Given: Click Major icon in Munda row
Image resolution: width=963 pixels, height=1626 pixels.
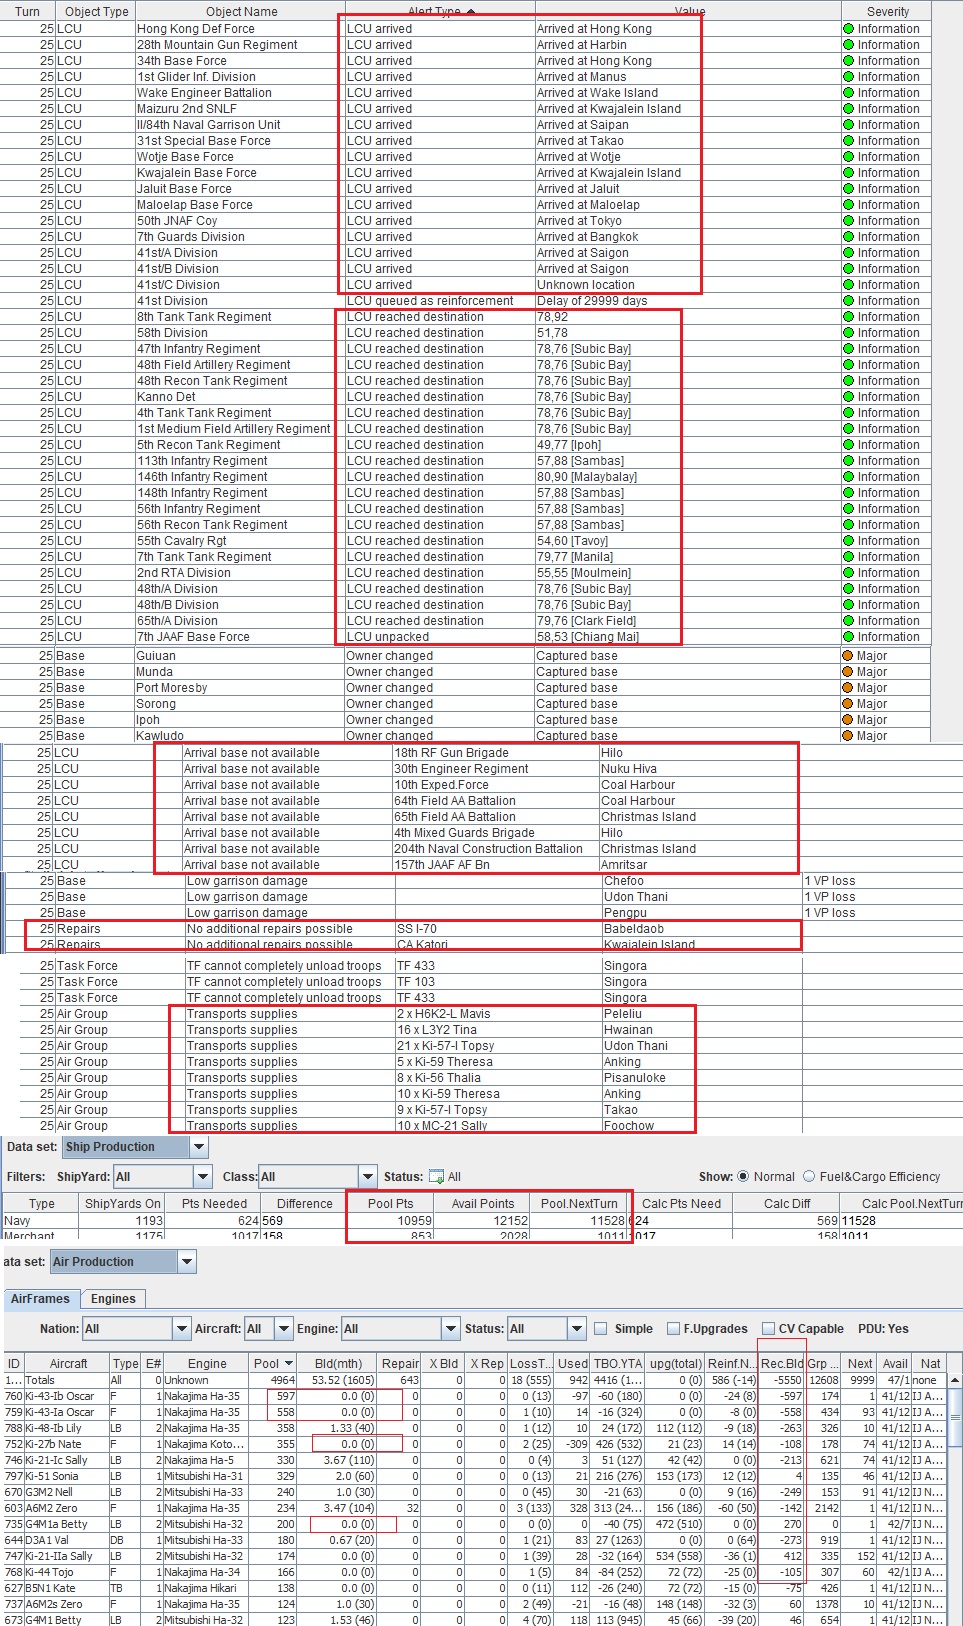Looking at the screenshot, I should pos(849,672).
